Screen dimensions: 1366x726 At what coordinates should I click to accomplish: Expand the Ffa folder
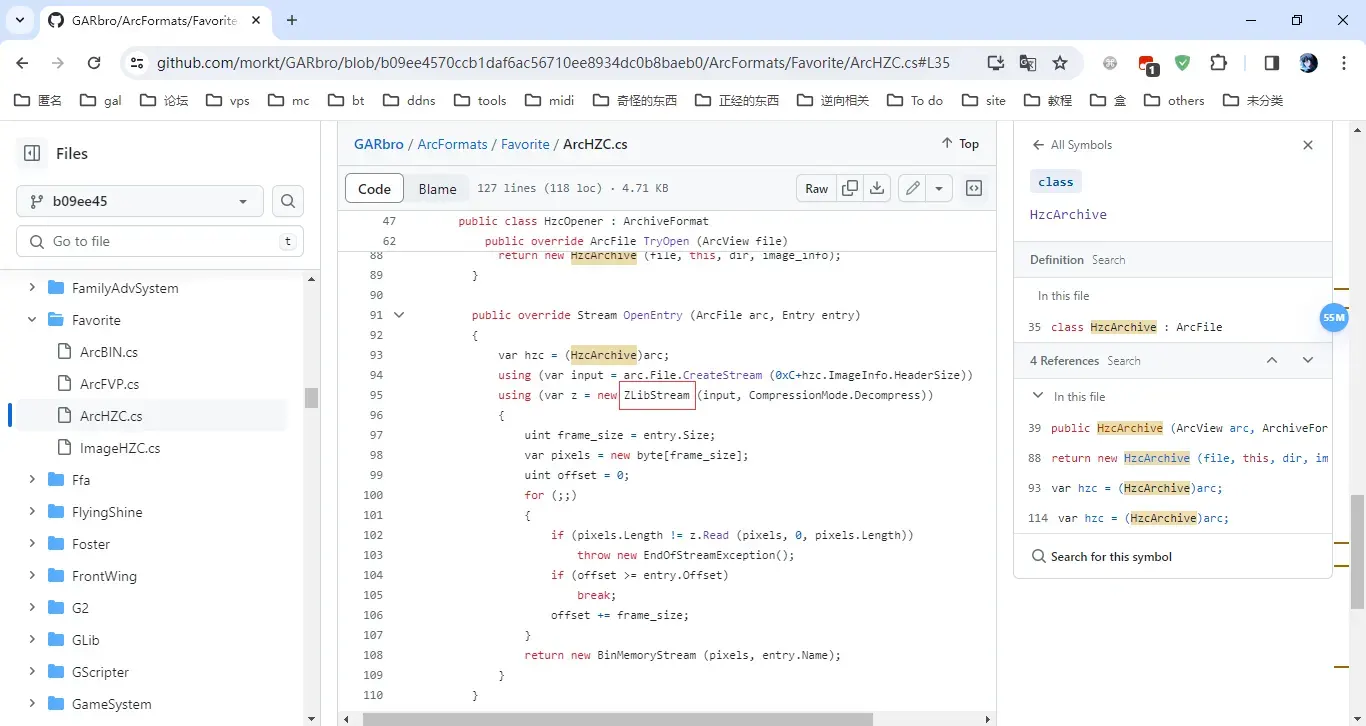(x=32, y=480)
